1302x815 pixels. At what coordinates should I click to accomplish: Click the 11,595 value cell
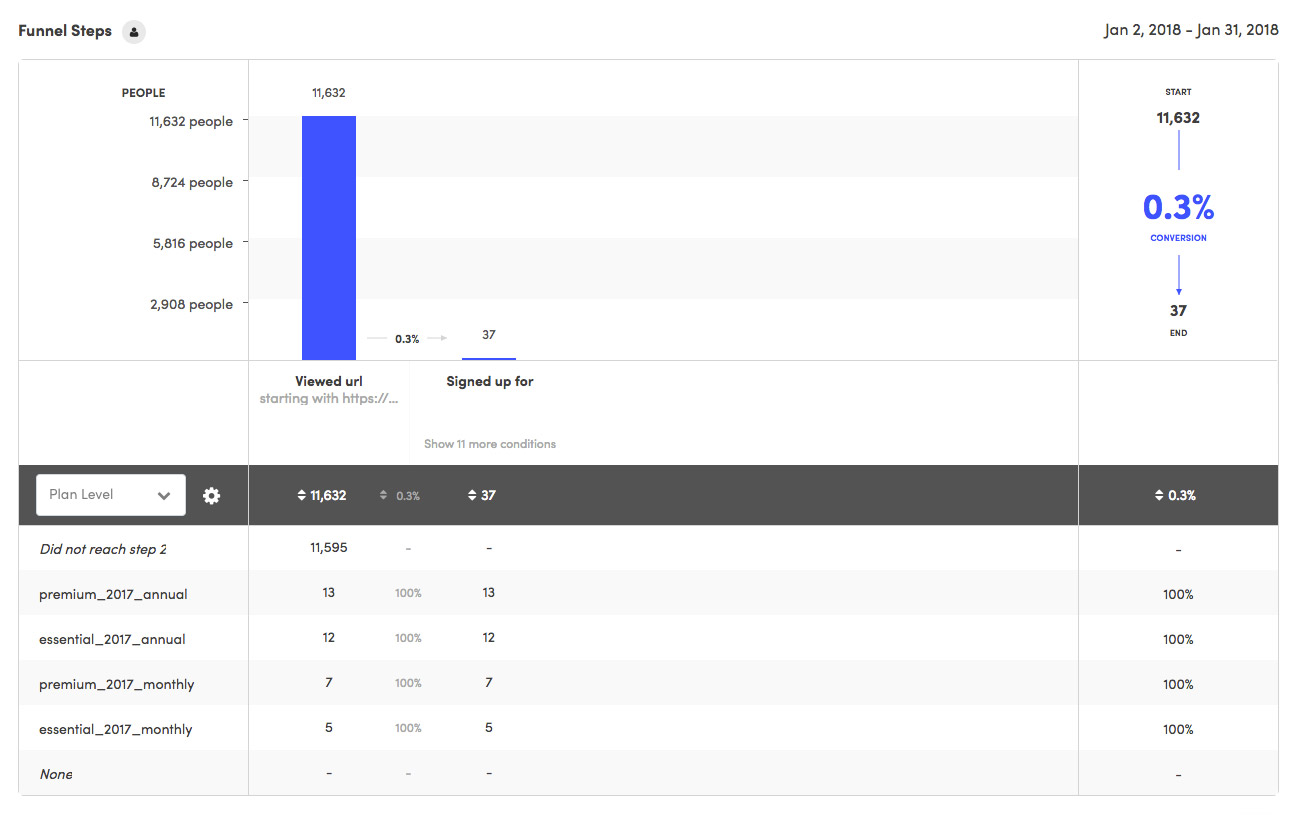[x=329, y=548]
